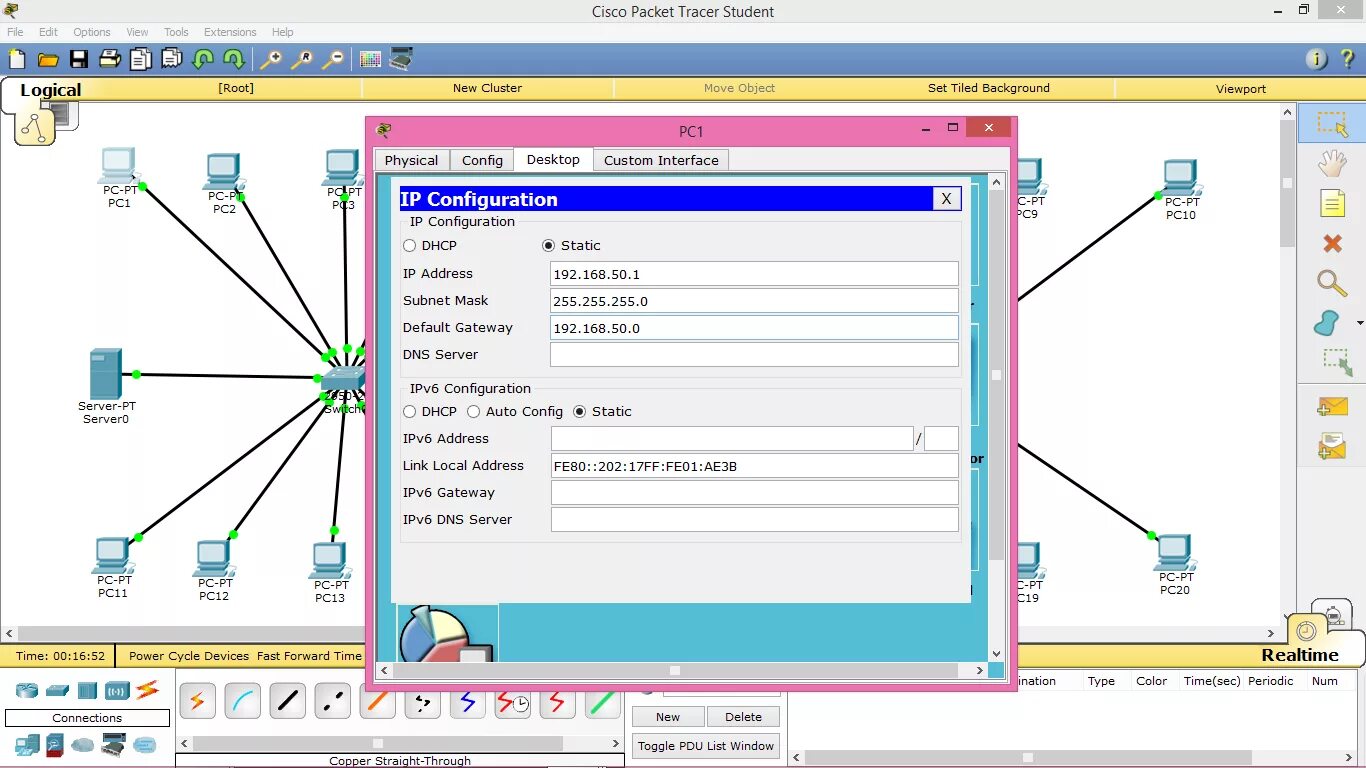Pick the Console cable connection

click(x=242, y=702)
